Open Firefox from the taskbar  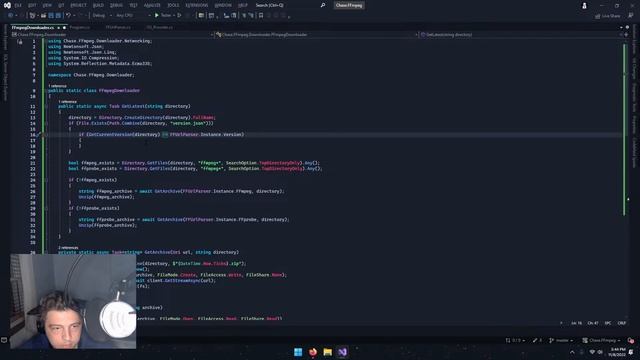point(313,352)
